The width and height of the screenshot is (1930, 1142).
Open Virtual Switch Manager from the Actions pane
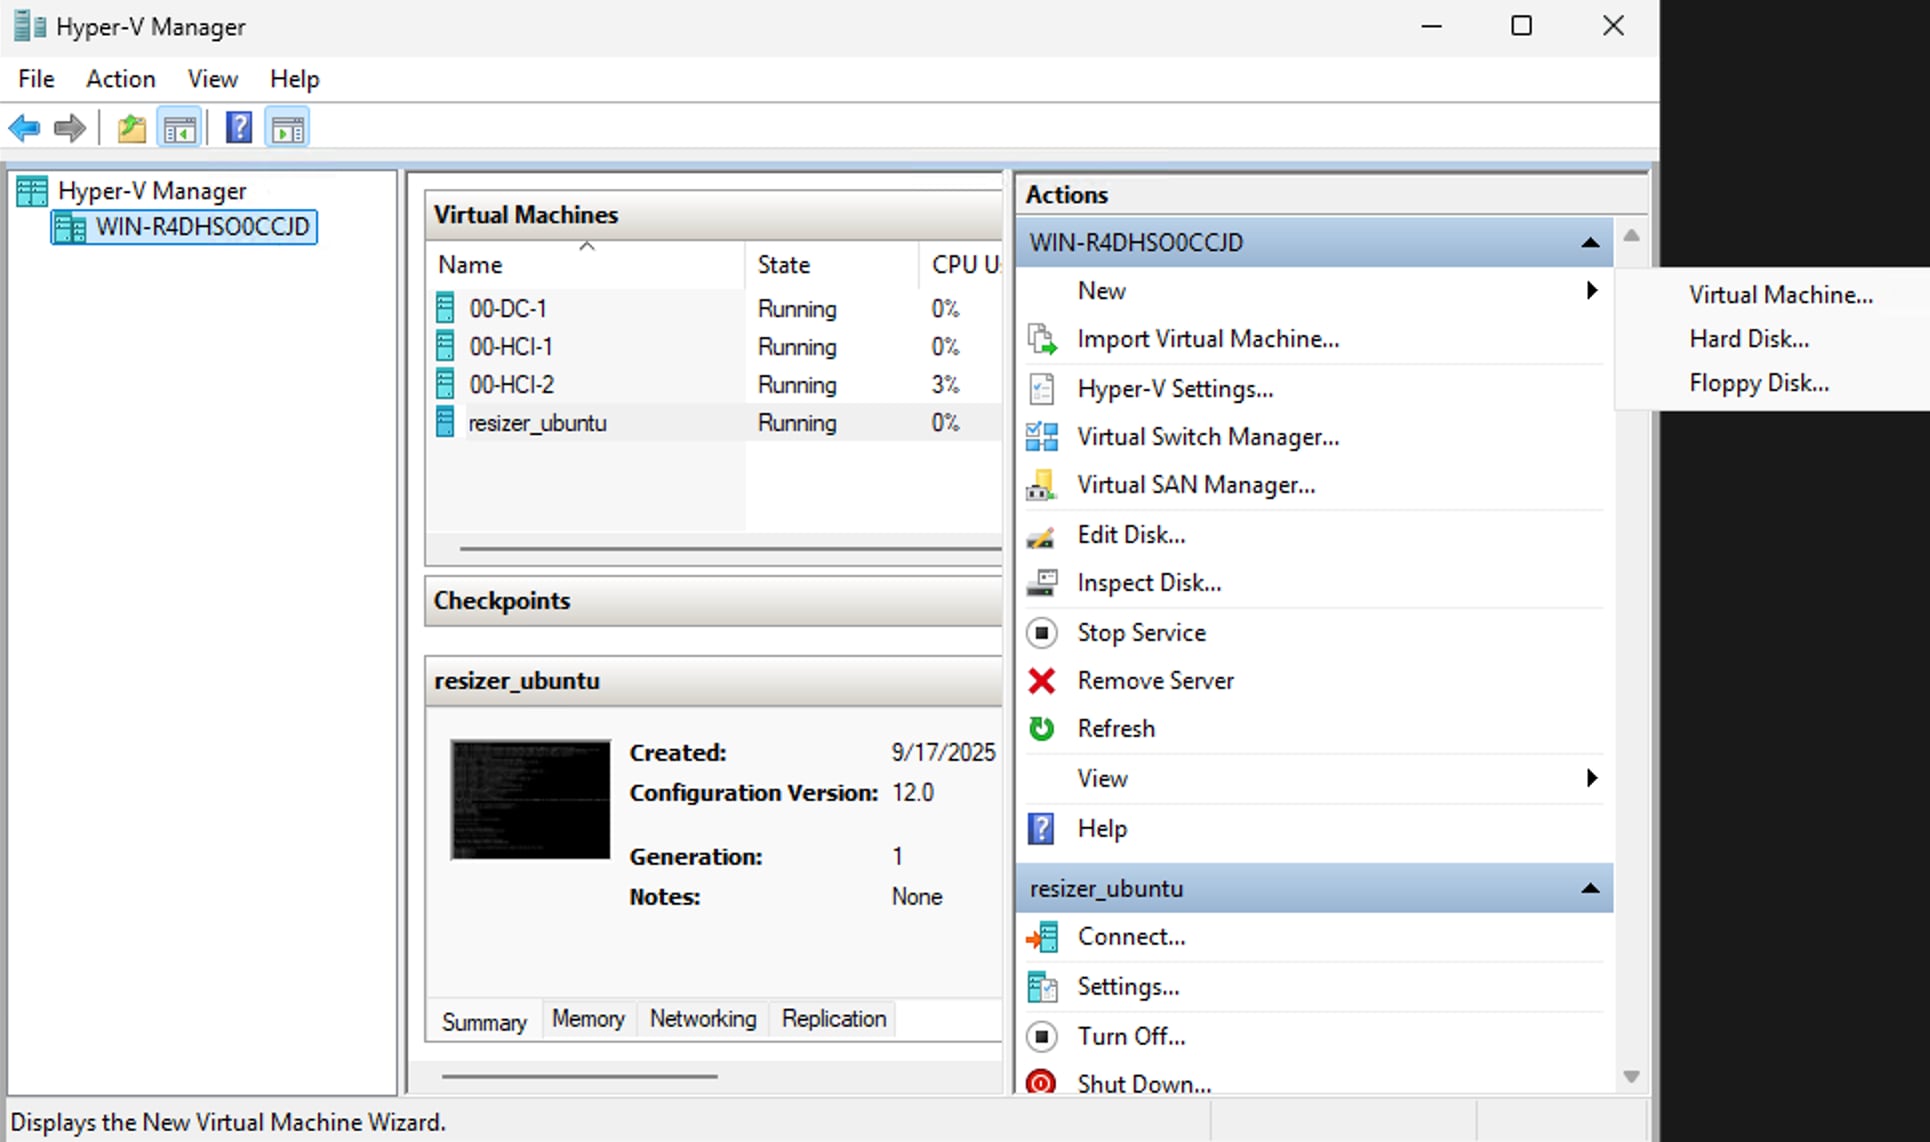tap(1207, 437)
